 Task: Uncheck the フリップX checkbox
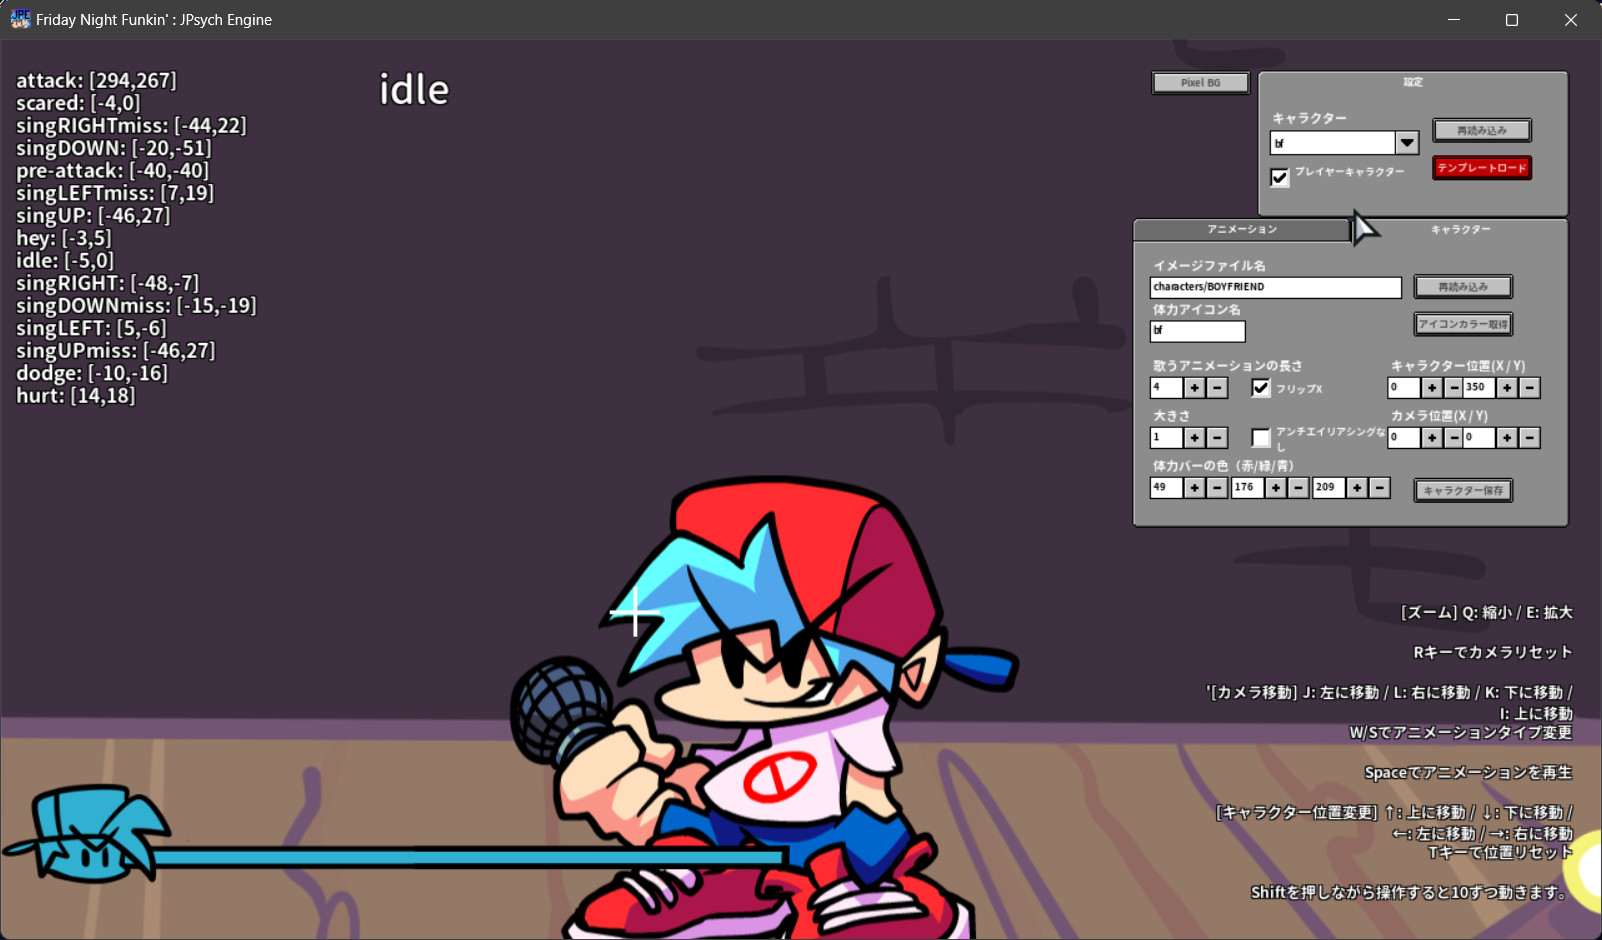pyautogui.click(x=1260, y=388)
